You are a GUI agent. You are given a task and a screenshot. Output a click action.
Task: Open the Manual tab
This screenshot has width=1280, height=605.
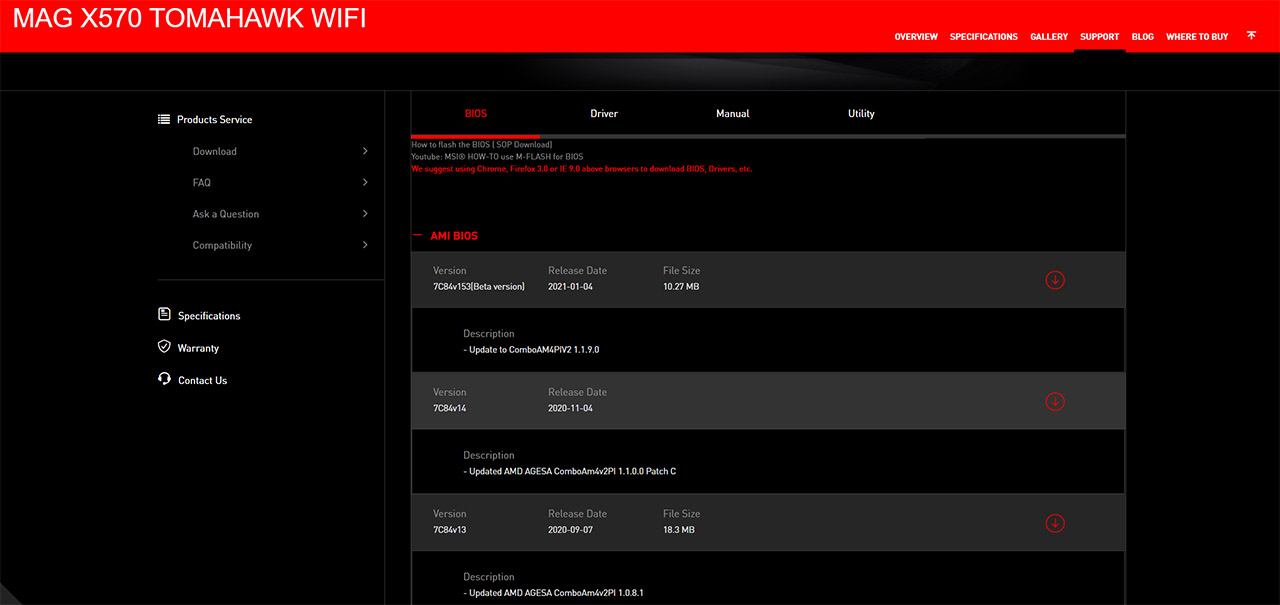pos(733,114)
